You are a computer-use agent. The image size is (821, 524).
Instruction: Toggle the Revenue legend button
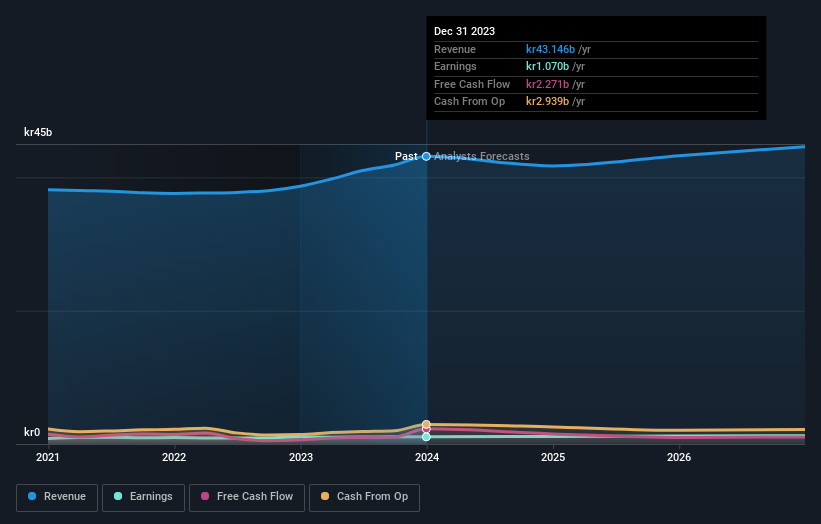pyautogui.click(x=57, y=497)
